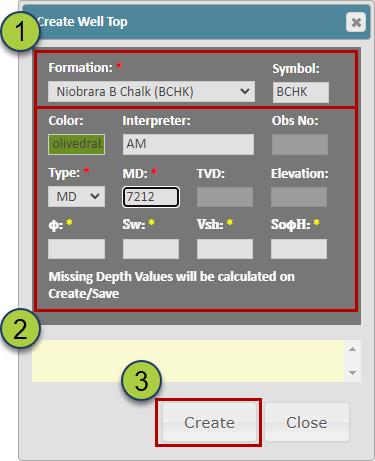Click the Vsh input field

(x=225, y=249)
